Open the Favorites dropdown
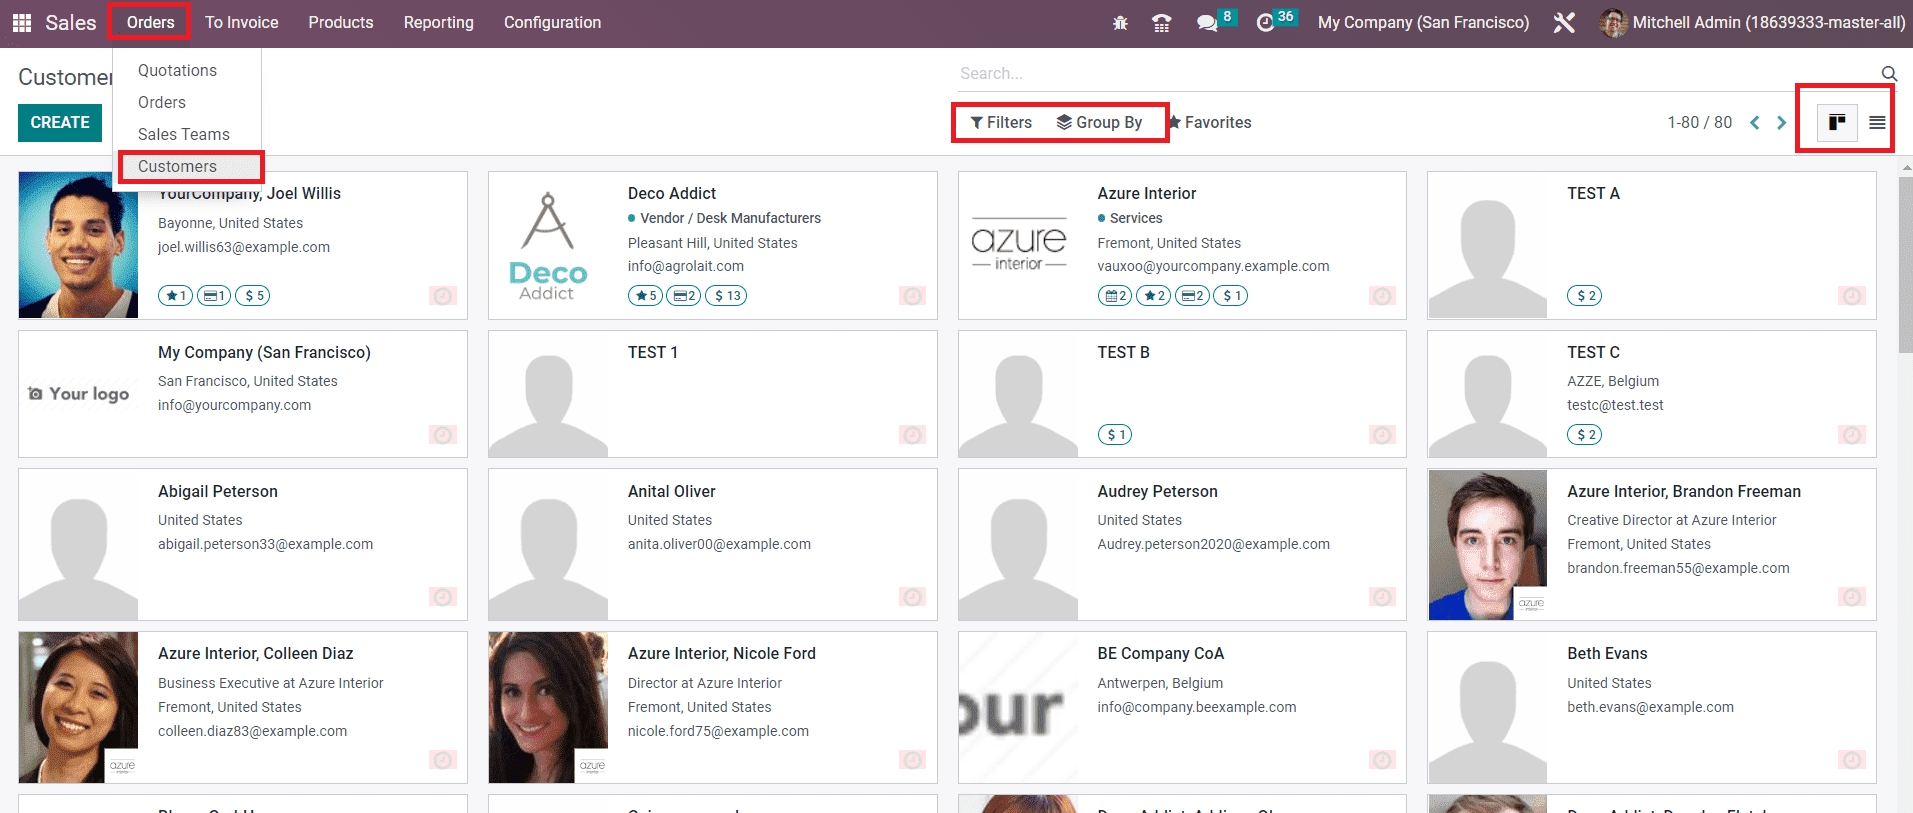The height and width of the screenshot is (813, 1913). point(1210,122)
